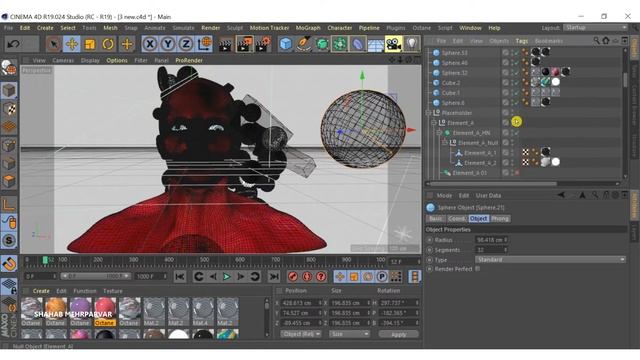Image resolution: width=640 pixels, height=360 pixels.
Task: Open the material manager Texture menu
Action: [113, 291]
